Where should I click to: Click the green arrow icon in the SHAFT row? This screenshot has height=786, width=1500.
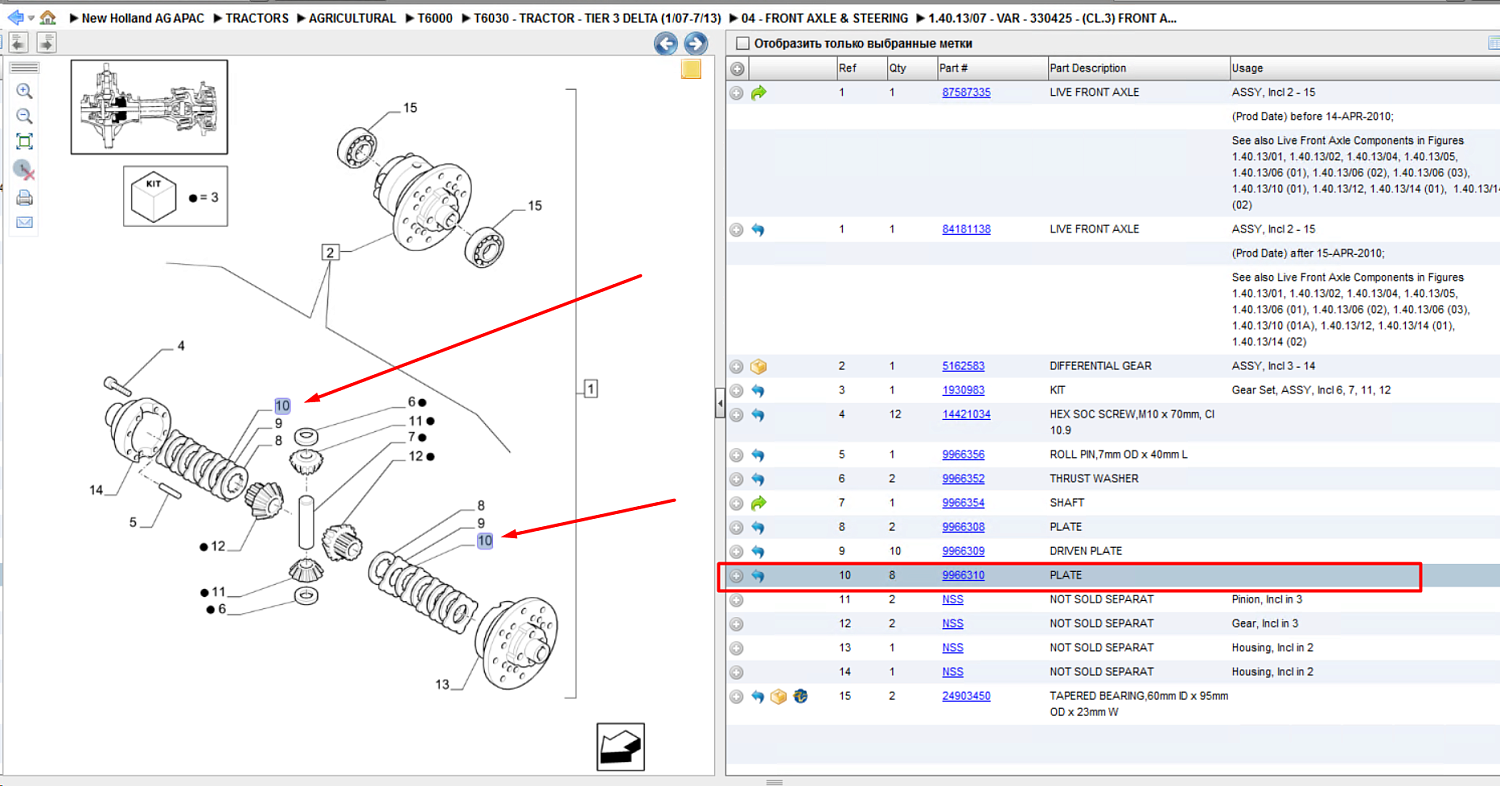click(x=758, y=503)
